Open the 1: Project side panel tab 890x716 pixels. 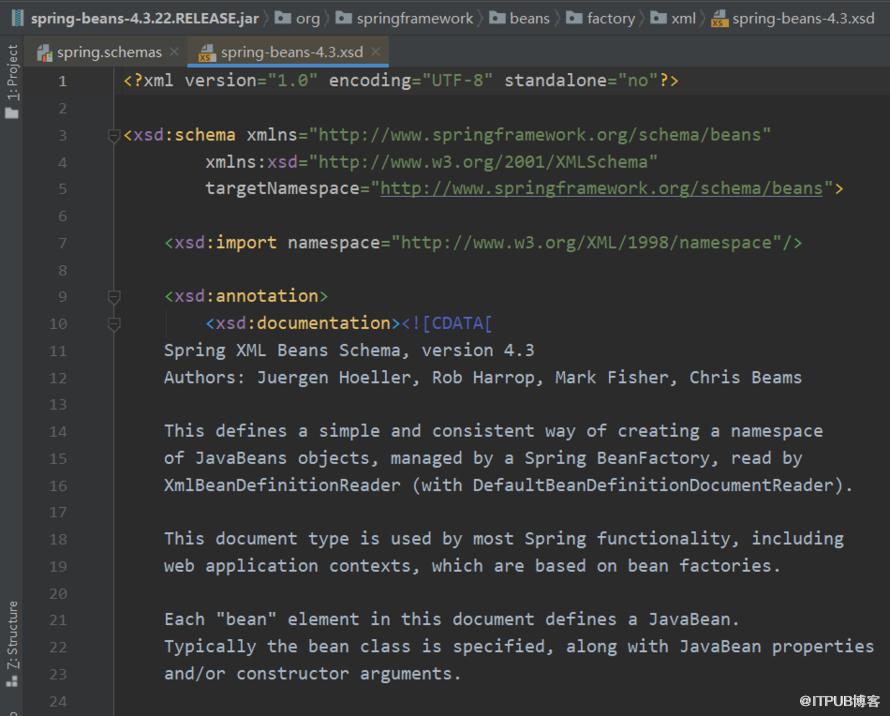click(x=12, y=73)
